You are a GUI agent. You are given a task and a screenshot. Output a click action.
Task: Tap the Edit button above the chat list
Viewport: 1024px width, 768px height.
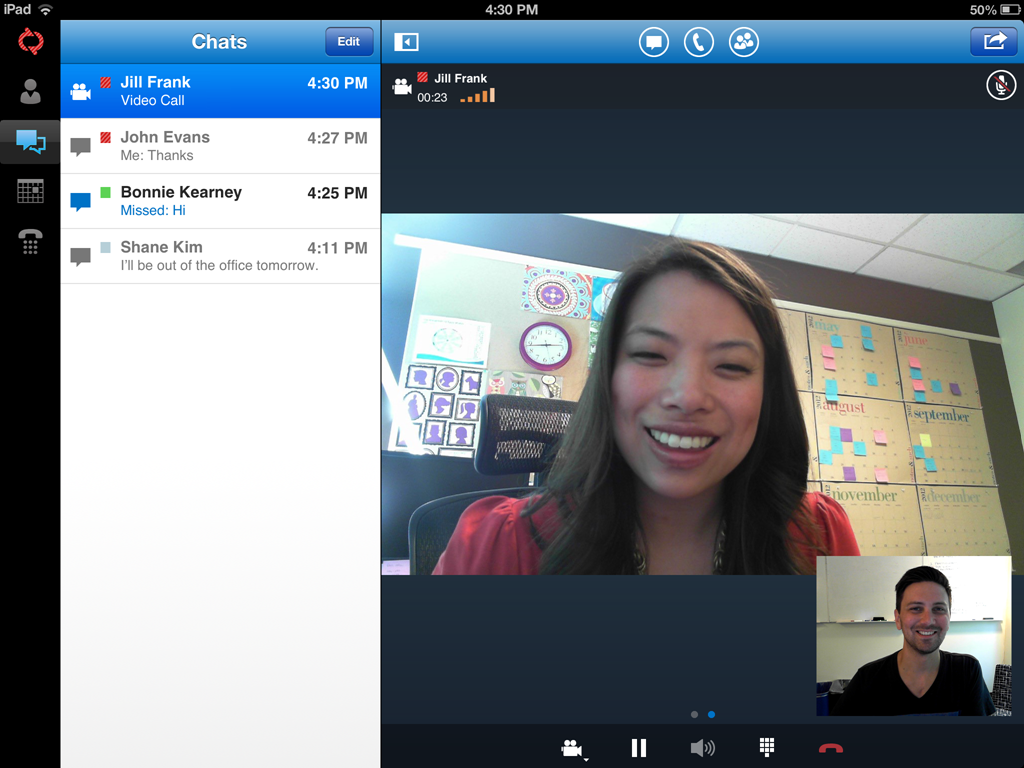(x=348, y=41)
